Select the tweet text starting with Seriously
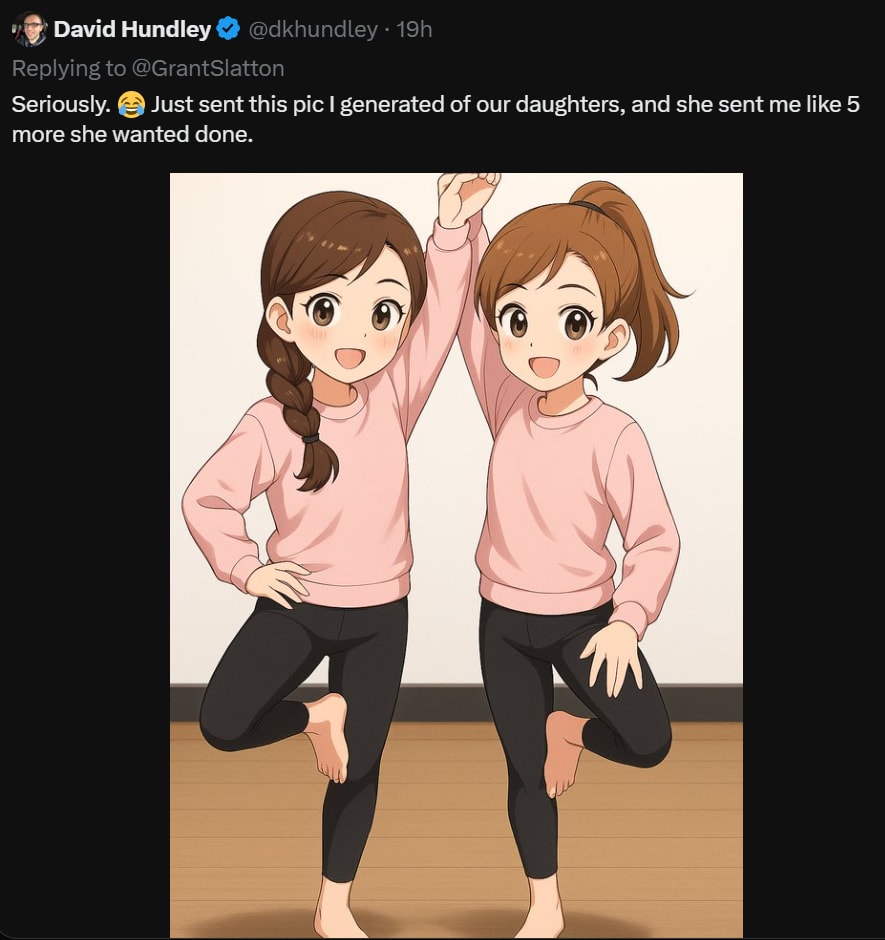The image size is (885, 940). (436, 119)
